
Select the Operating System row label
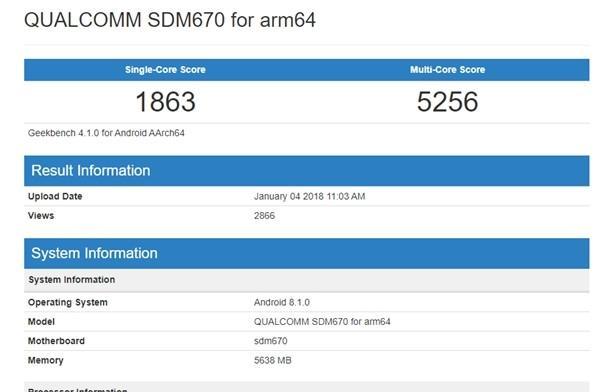pyautogui.click(x=68, y=302)
